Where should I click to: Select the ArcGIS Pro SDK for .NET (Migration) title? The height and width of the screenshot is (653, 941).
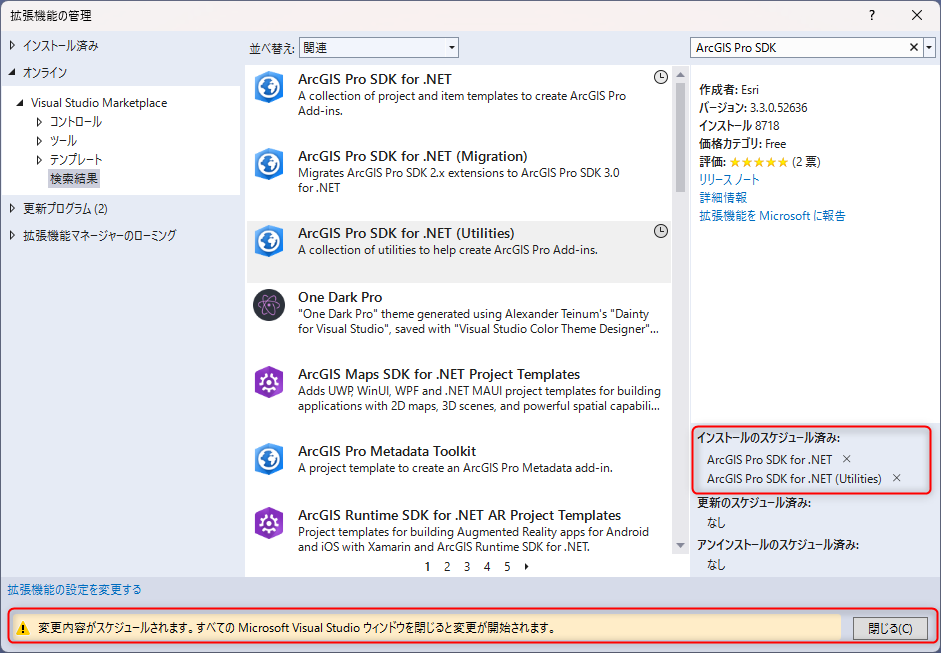(x=413, y=156)
